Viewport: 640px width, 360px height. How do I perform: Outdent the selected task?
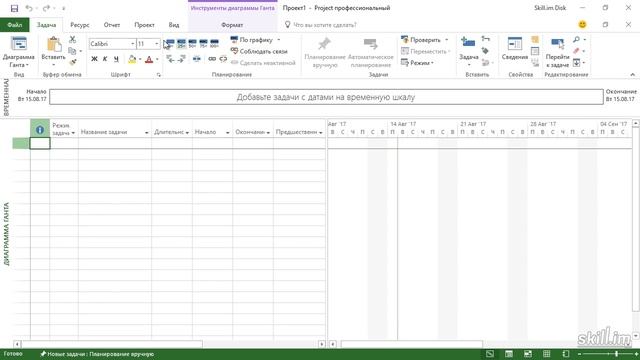(x=170, y=59)
